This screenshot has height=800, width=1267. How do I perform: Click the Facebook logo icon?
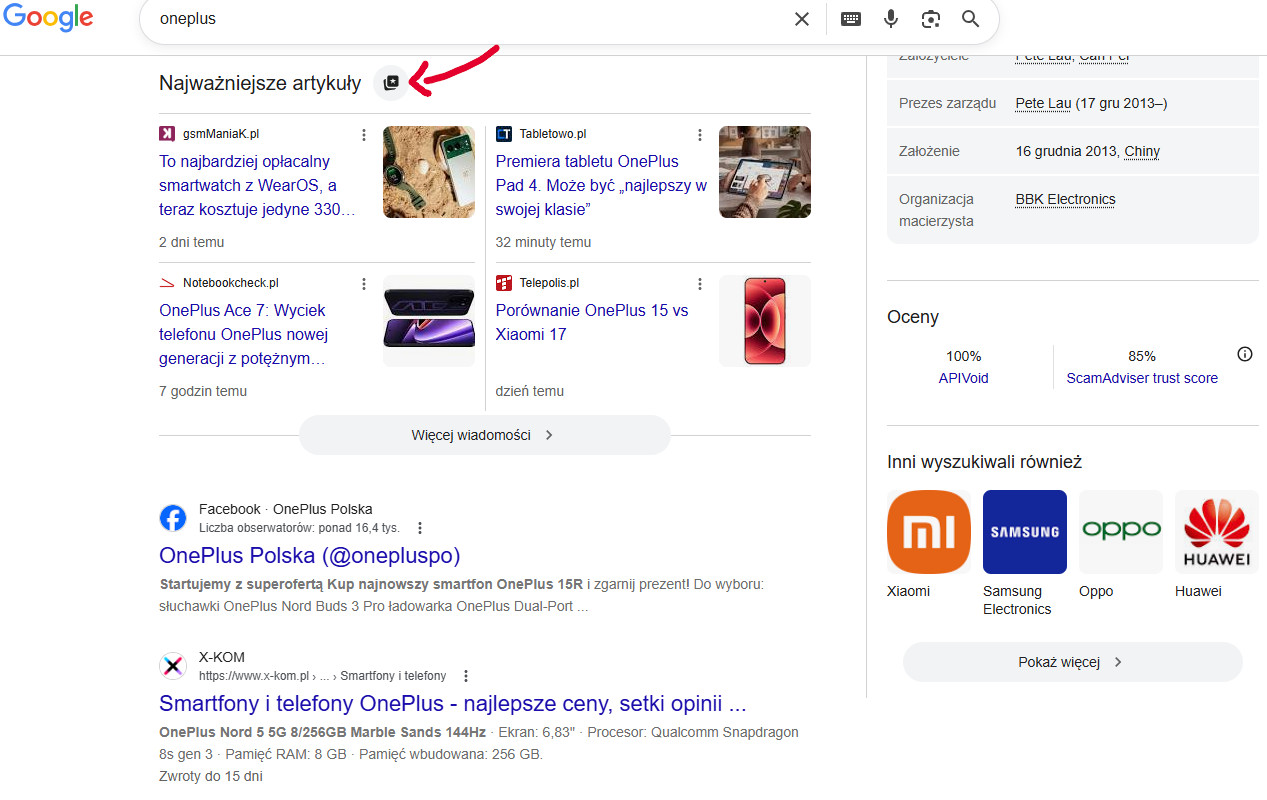tap(173, 518)
